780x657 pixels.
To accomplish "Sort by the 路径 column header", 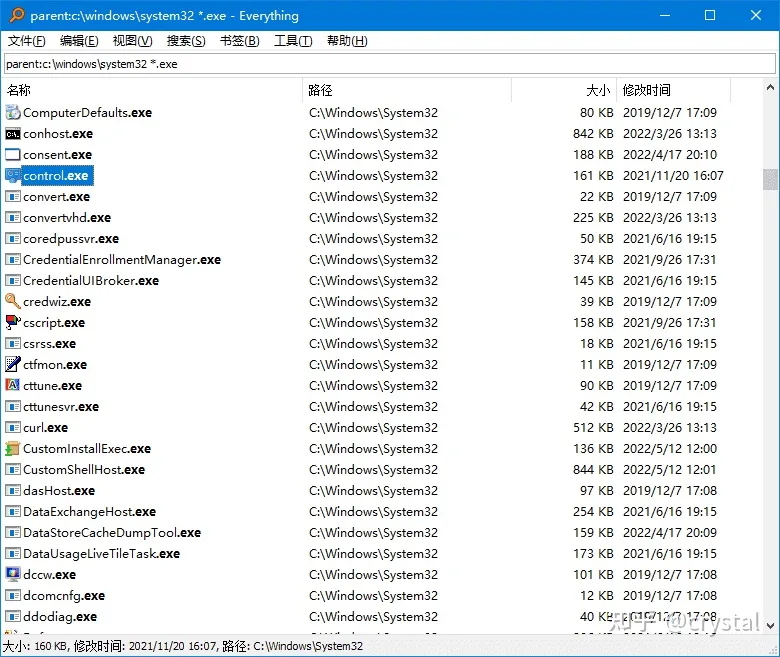I will [407, 90].
